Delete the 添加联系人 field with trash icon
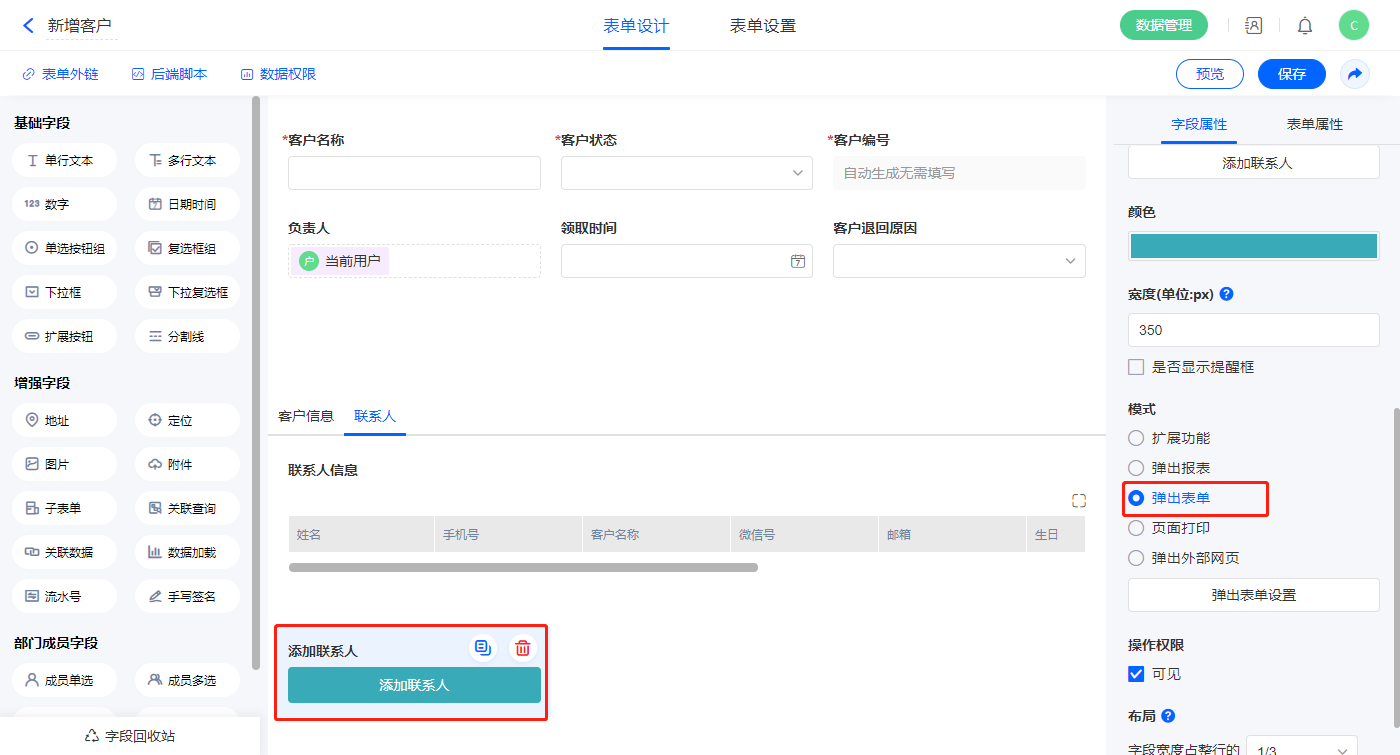This screenshot has width=1400, height=755. [522, 648]
